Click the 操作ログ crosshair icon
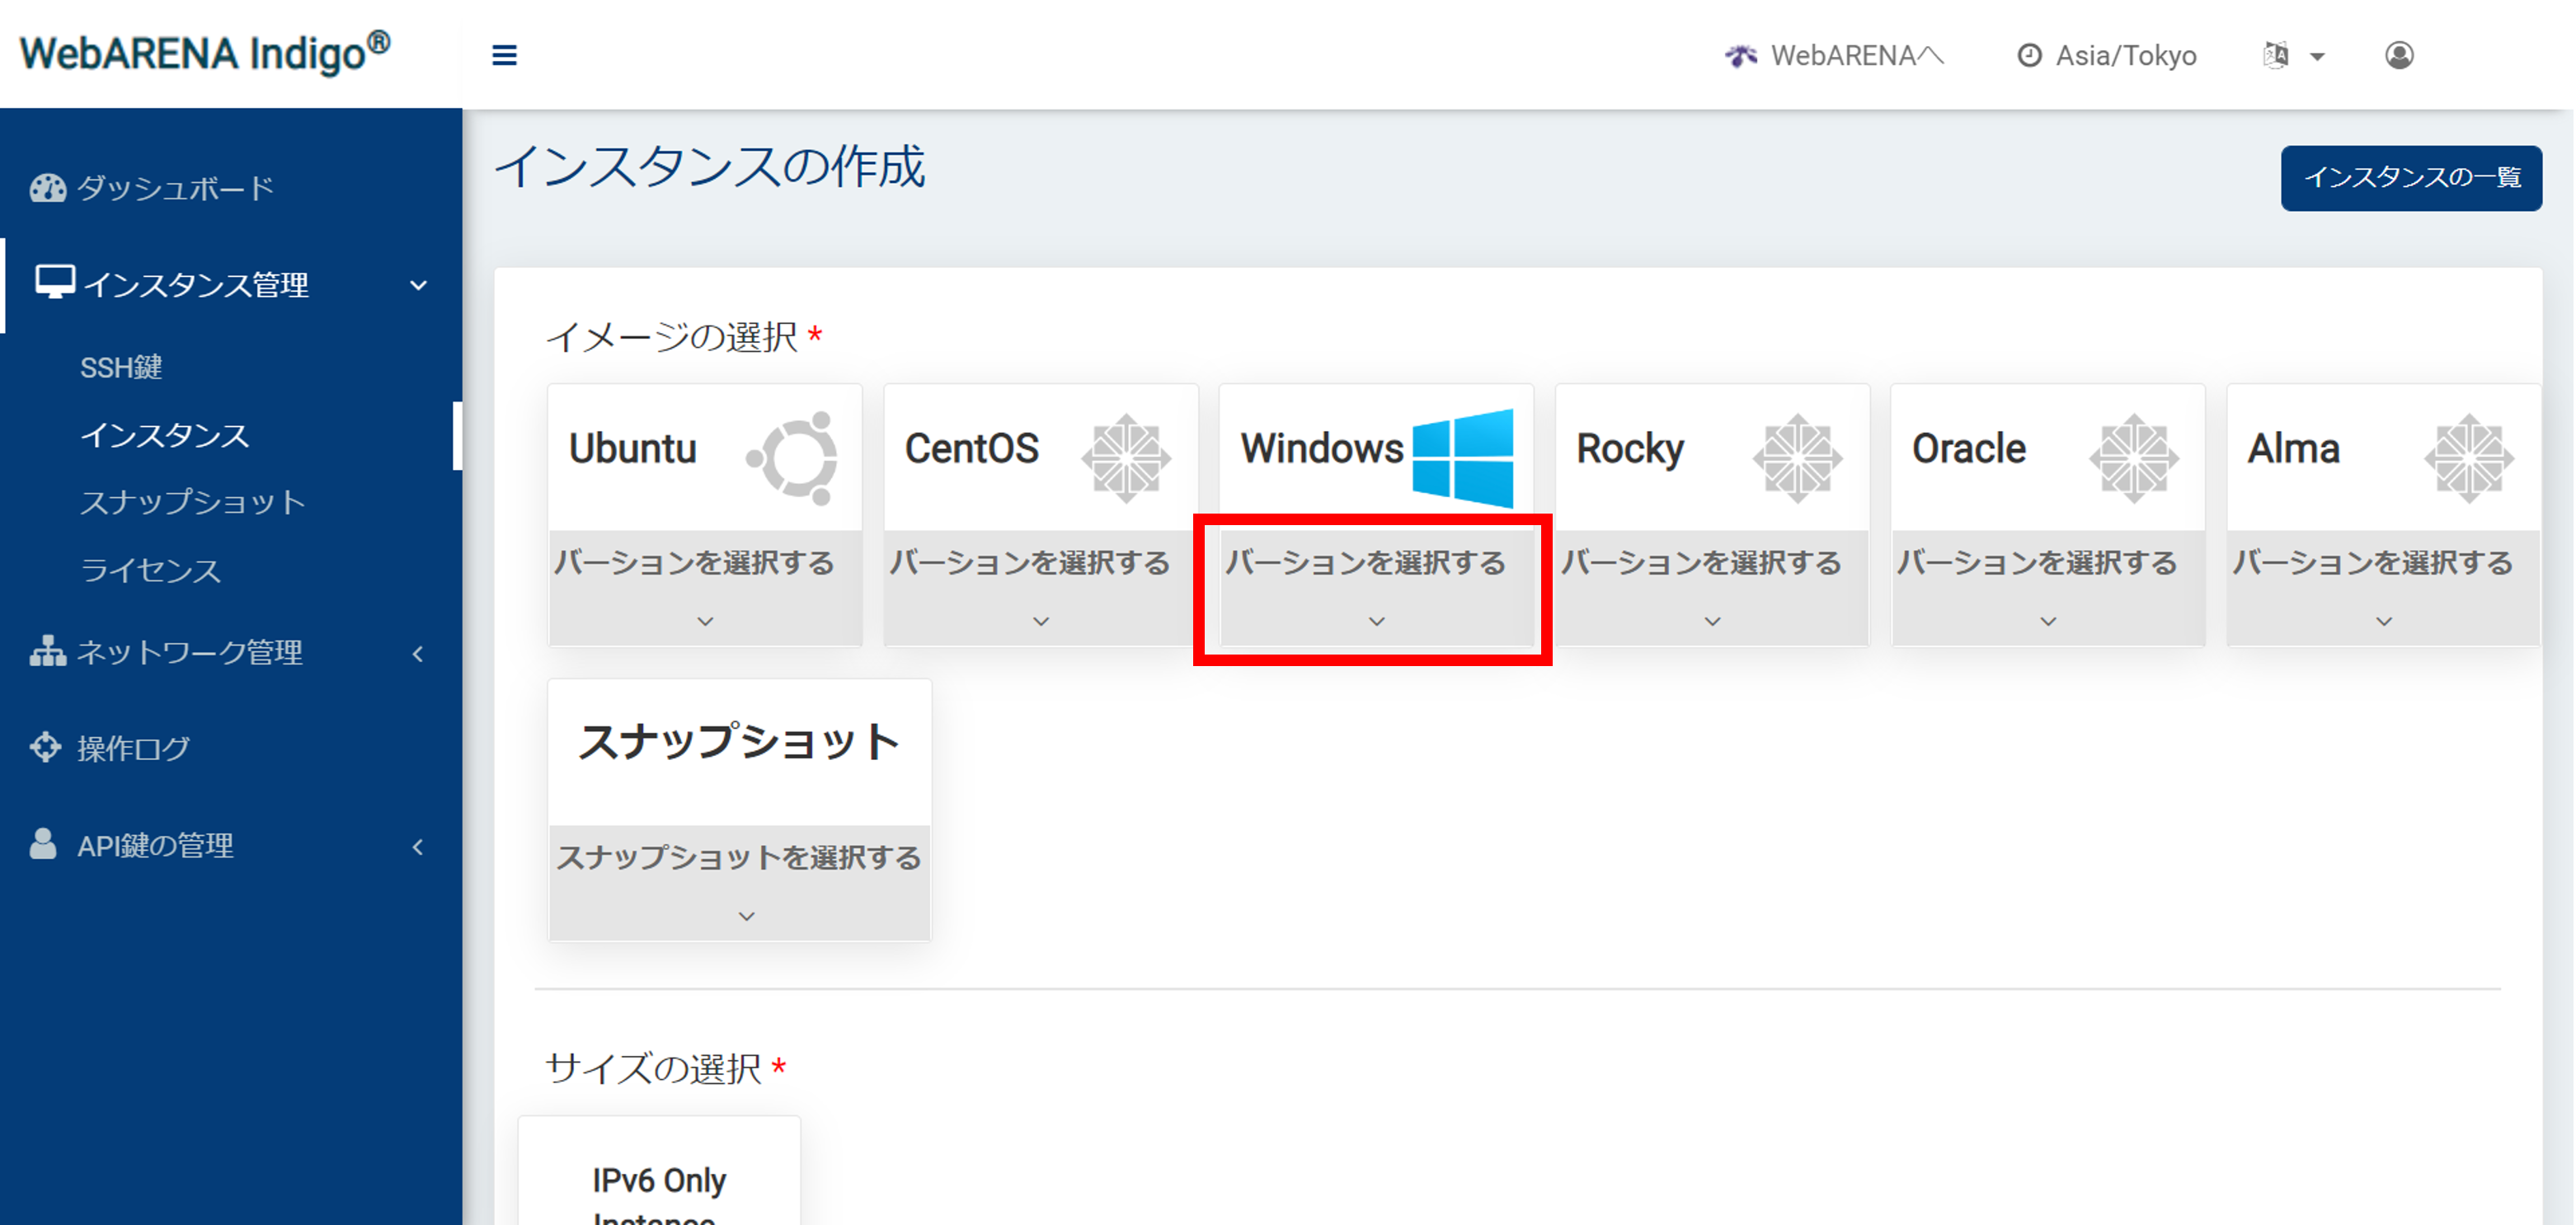 tap(46, 747)
